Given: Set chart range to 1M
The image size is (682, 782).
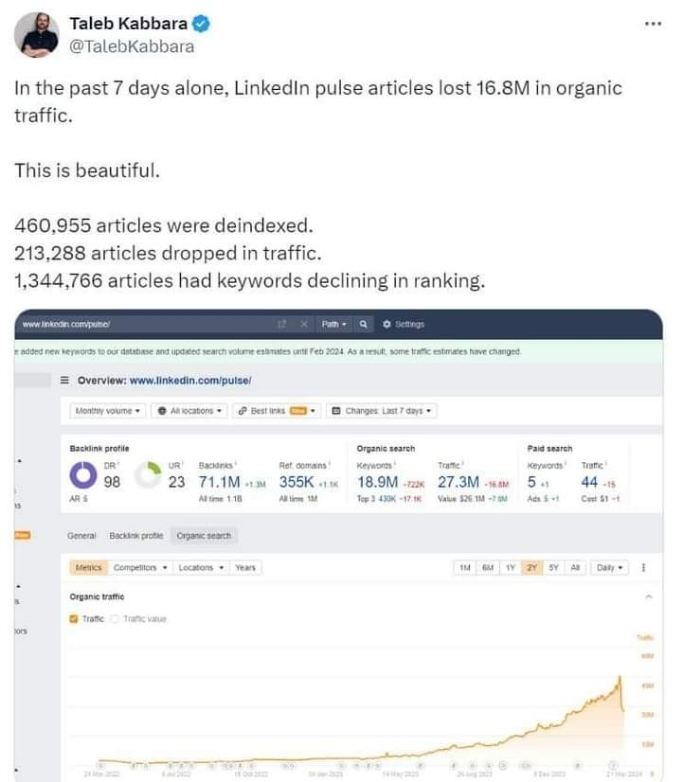Looking at the screenshot, I should [465, 568].
